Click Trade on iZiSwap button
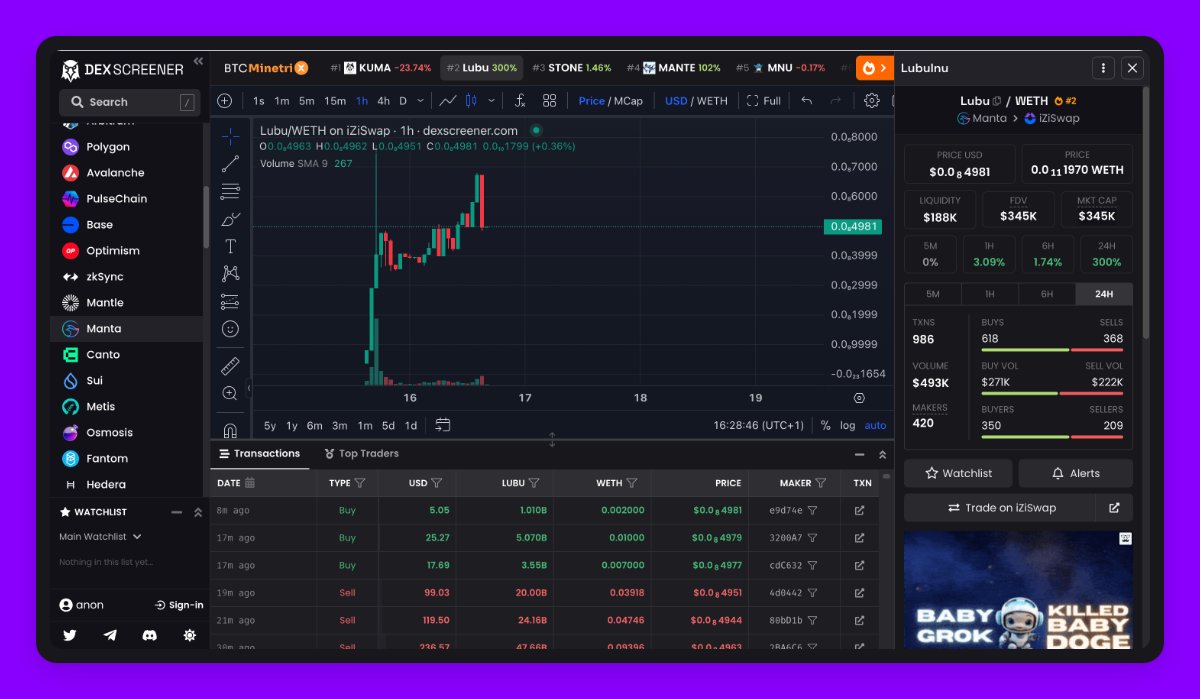Image resolution: width=1200 pixels, height=699 pixels. 1001,508
